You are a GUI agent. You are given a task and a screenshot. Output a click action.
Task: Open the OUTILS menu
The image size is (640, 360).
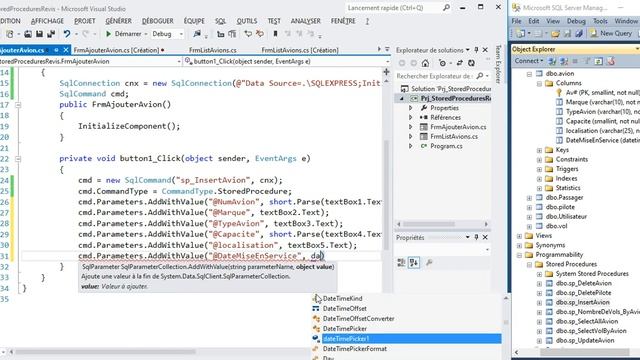pyautogui.click(x=247, y=21)
